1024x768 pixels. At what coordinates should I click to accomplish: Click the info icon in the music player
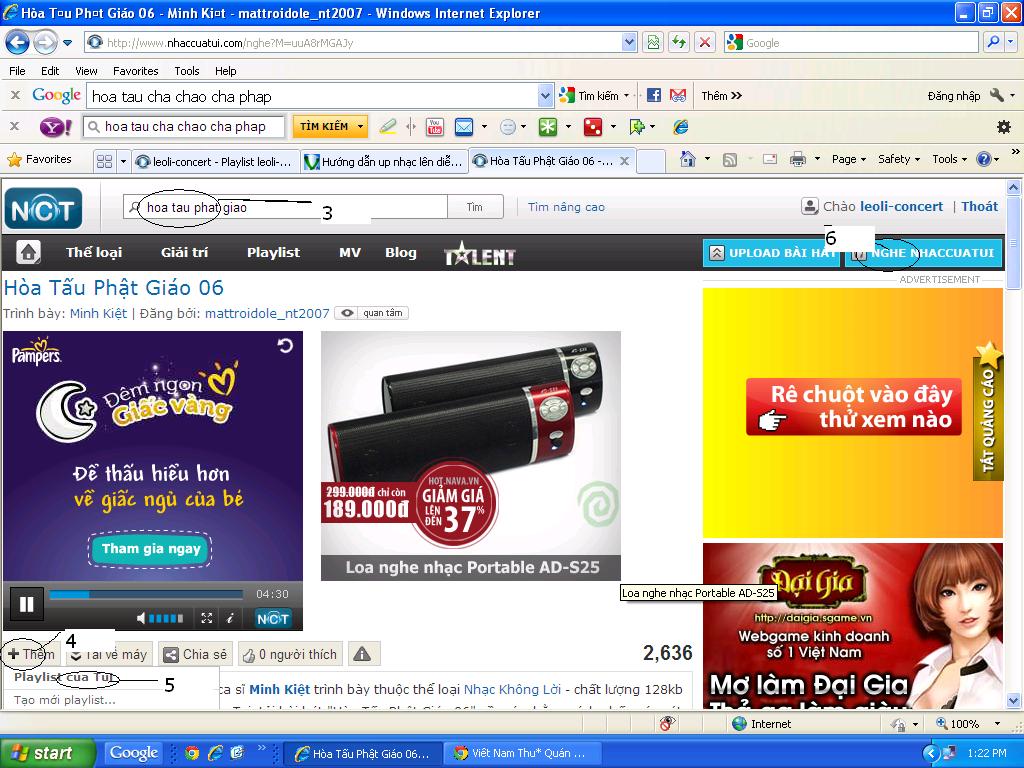tap(230, 618)
